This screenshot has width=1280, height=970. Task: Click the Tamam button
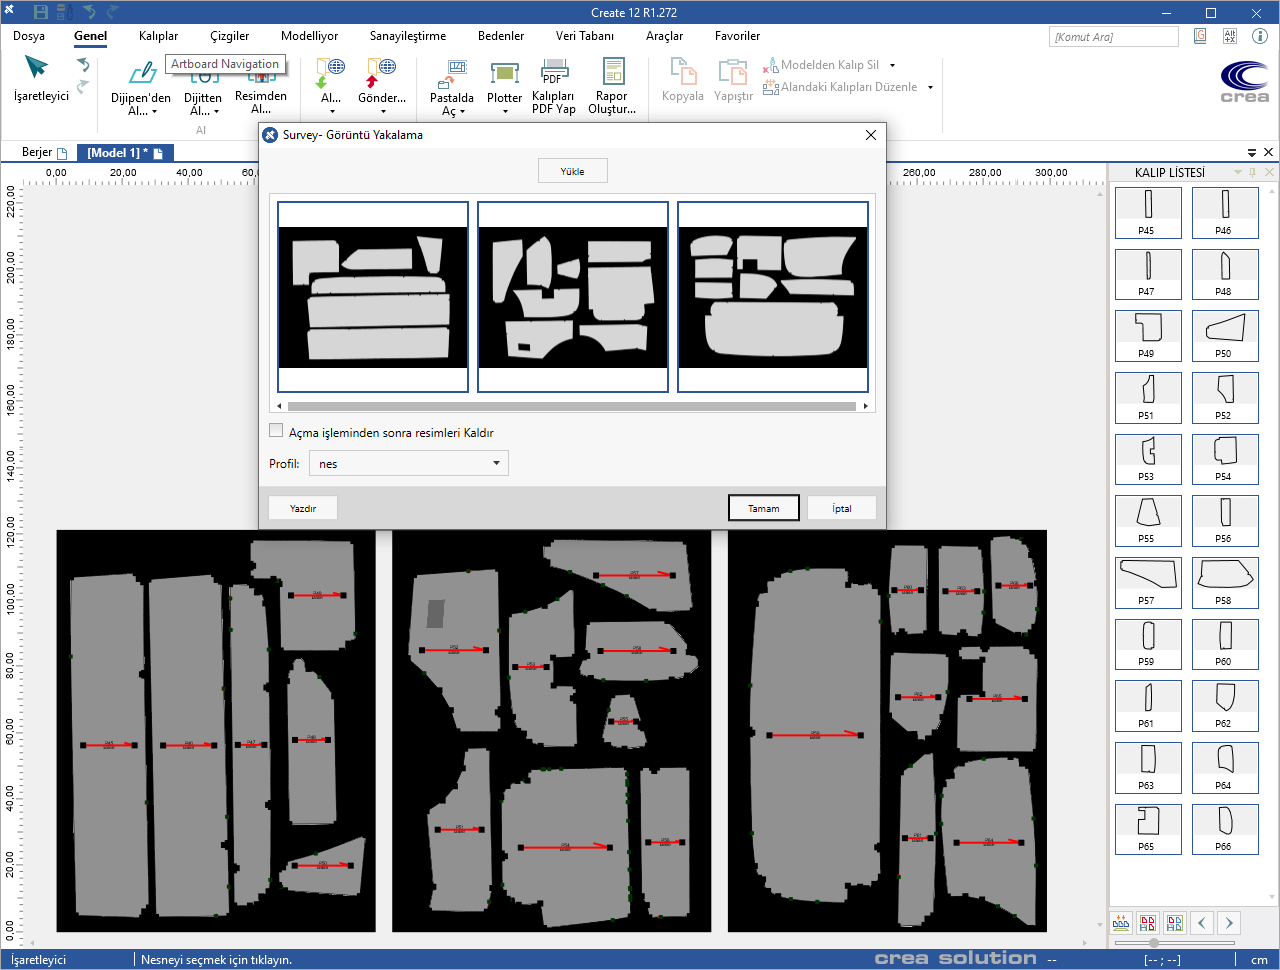[764, 508]
